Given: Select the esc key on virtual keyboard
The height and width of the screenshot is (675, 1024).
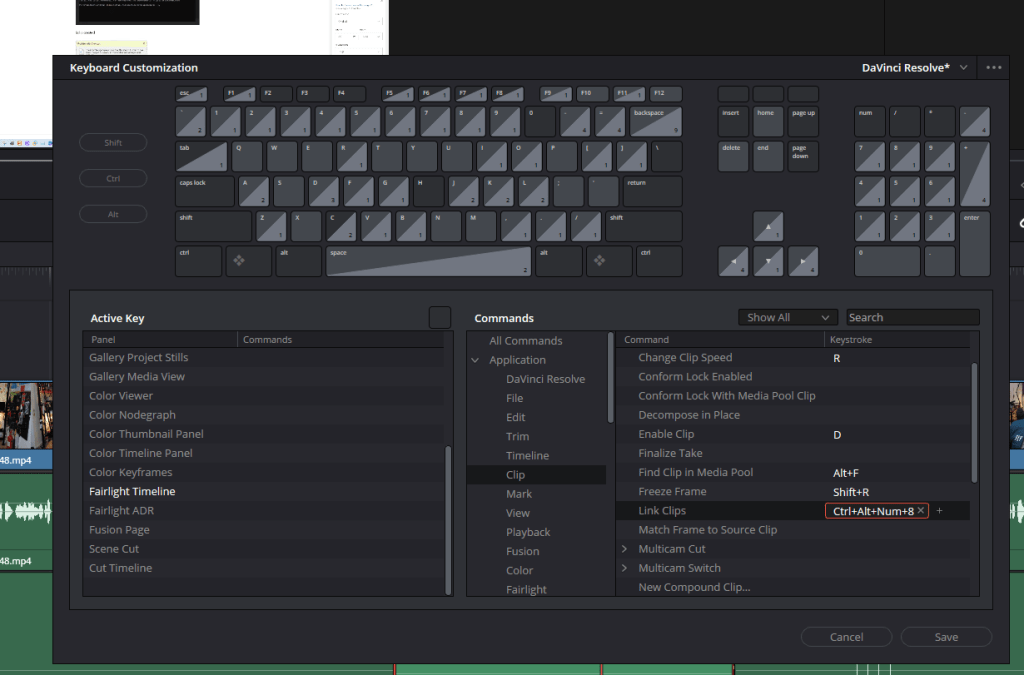Looking at the screenshot, I should click(191, 94).
